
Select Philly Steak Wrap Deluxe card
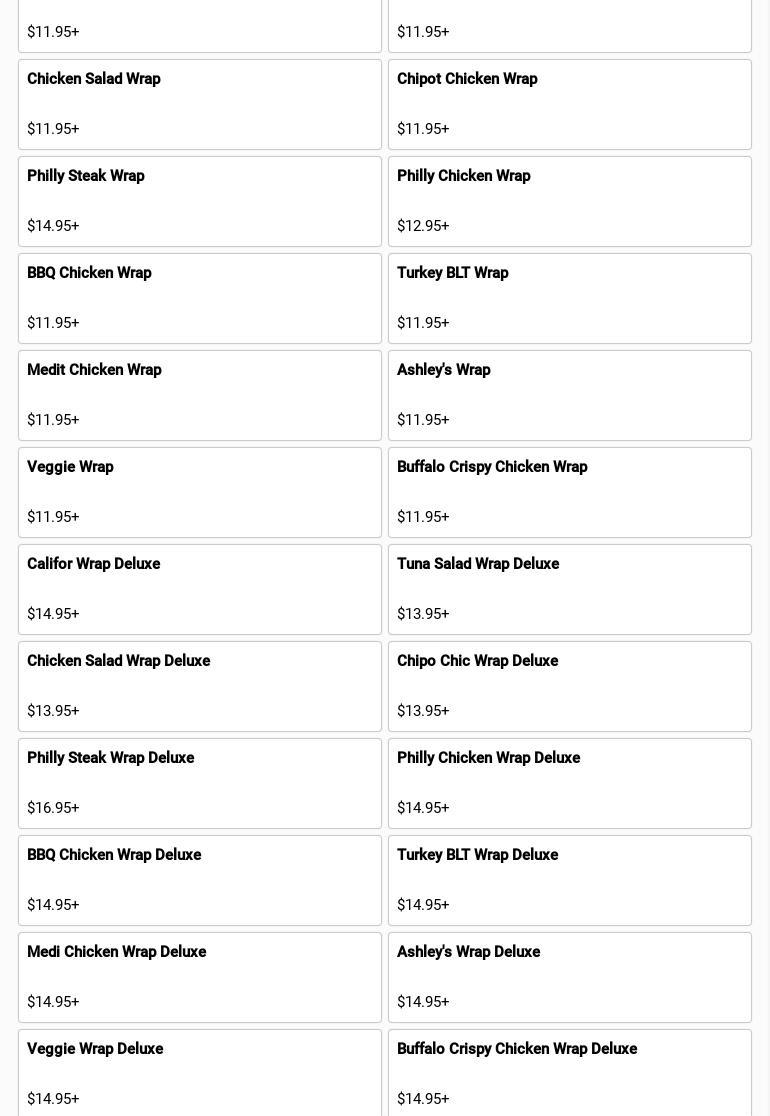click(x=200, y=783)
